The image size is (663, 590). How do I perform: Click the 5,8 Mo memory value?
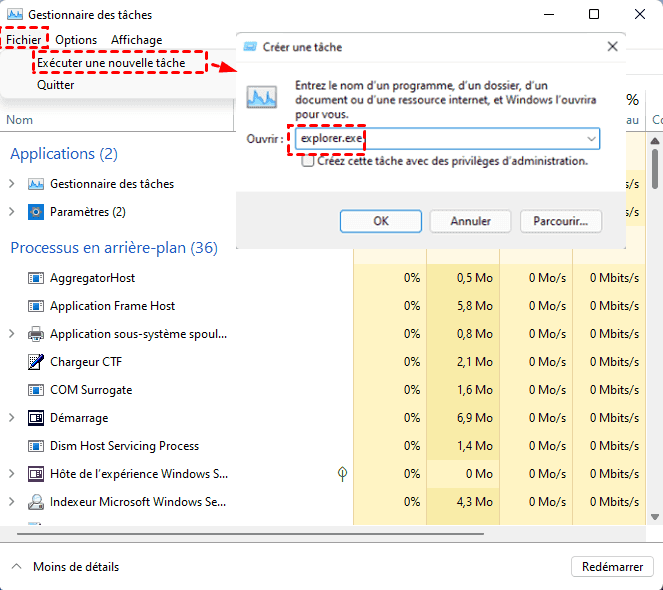click(475, 306)
